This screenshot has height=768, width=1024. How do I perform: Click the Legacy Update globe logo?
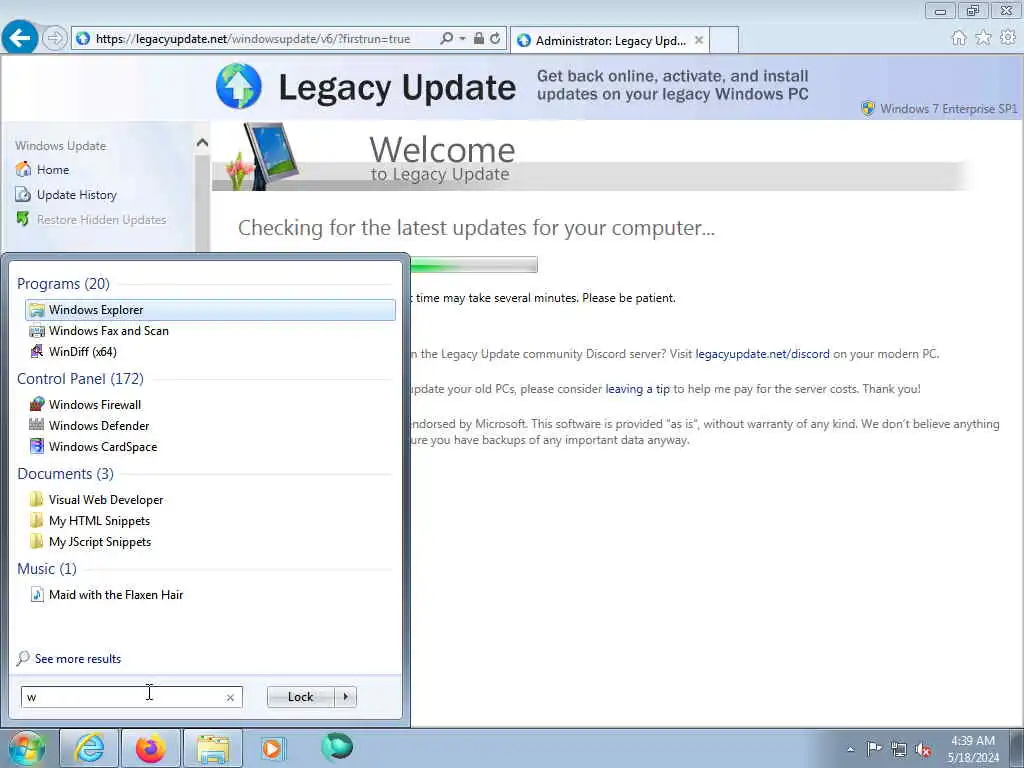coord(239,86)
